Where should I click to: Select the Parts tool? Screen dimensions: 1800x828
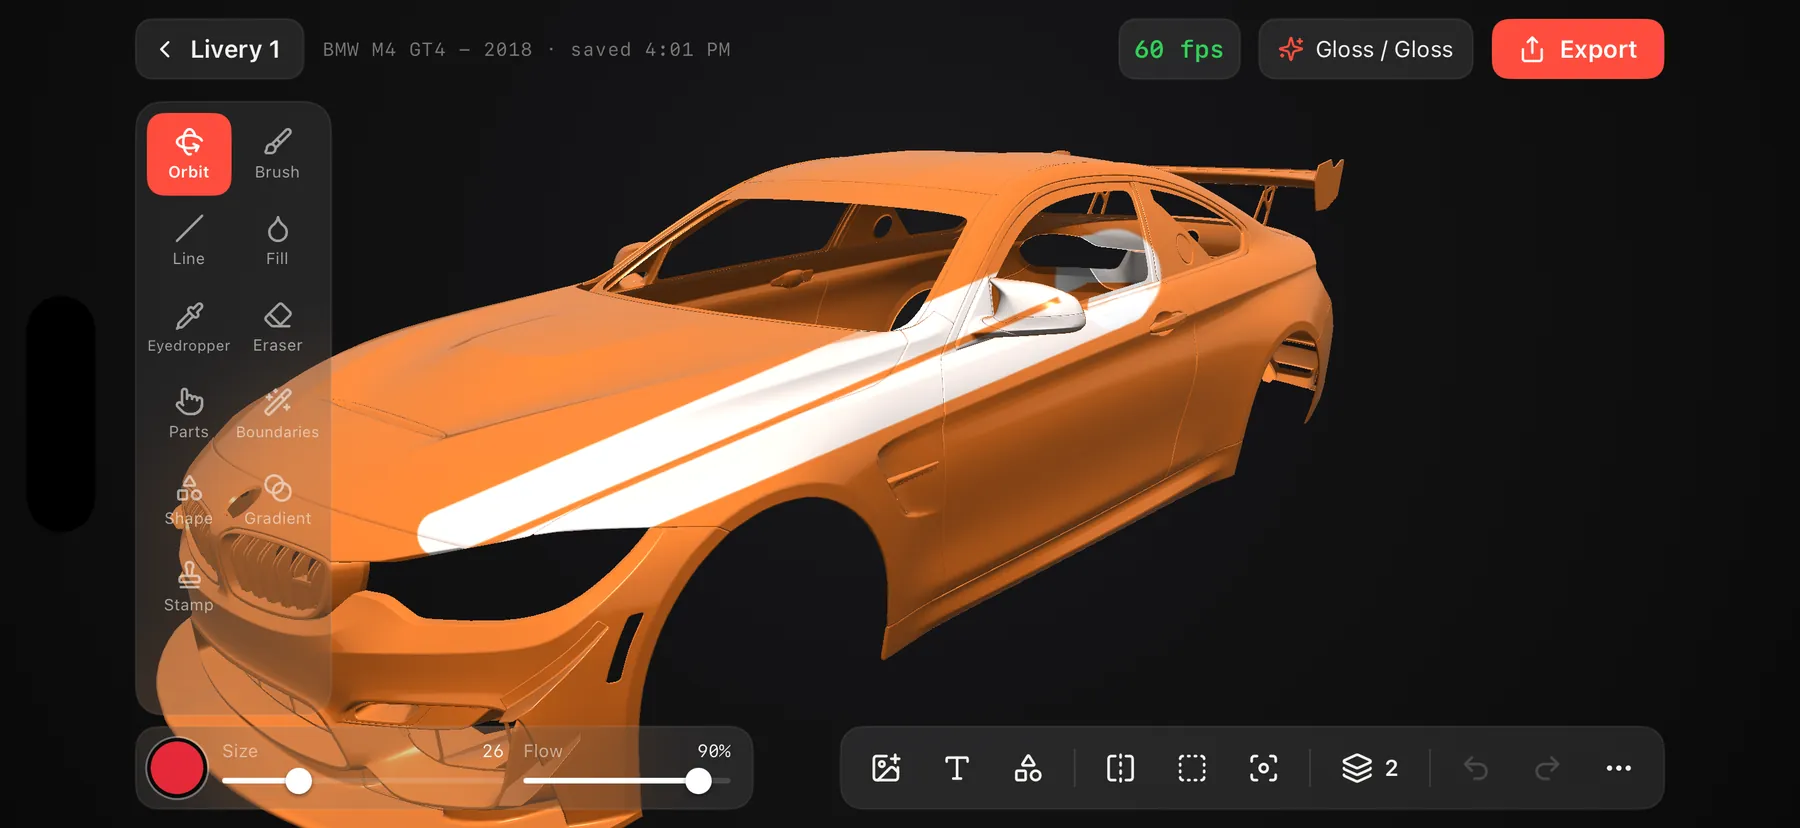(x=189, y=414)
